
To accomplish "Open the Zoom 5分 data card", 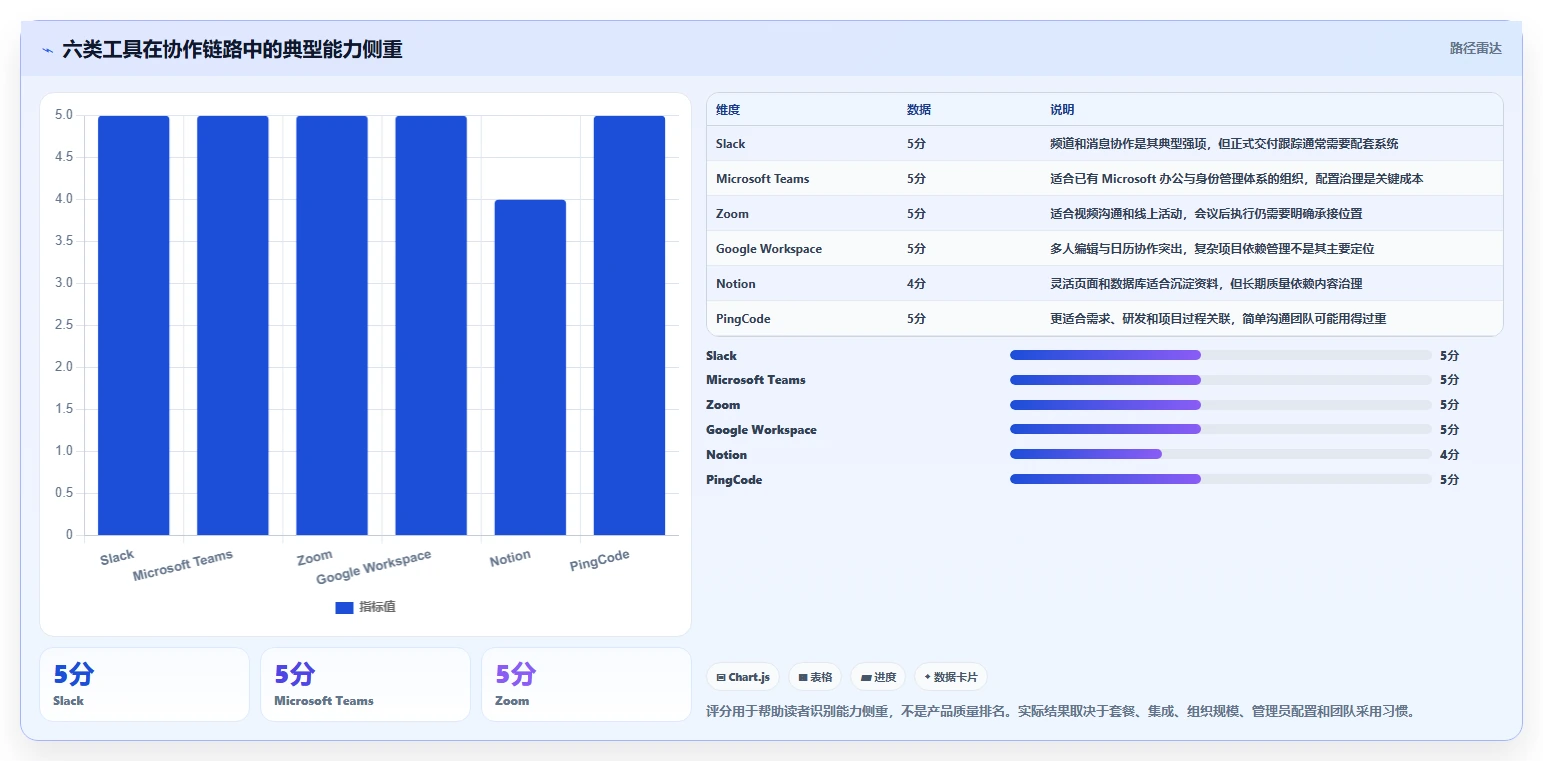I will tap(586, 684).
